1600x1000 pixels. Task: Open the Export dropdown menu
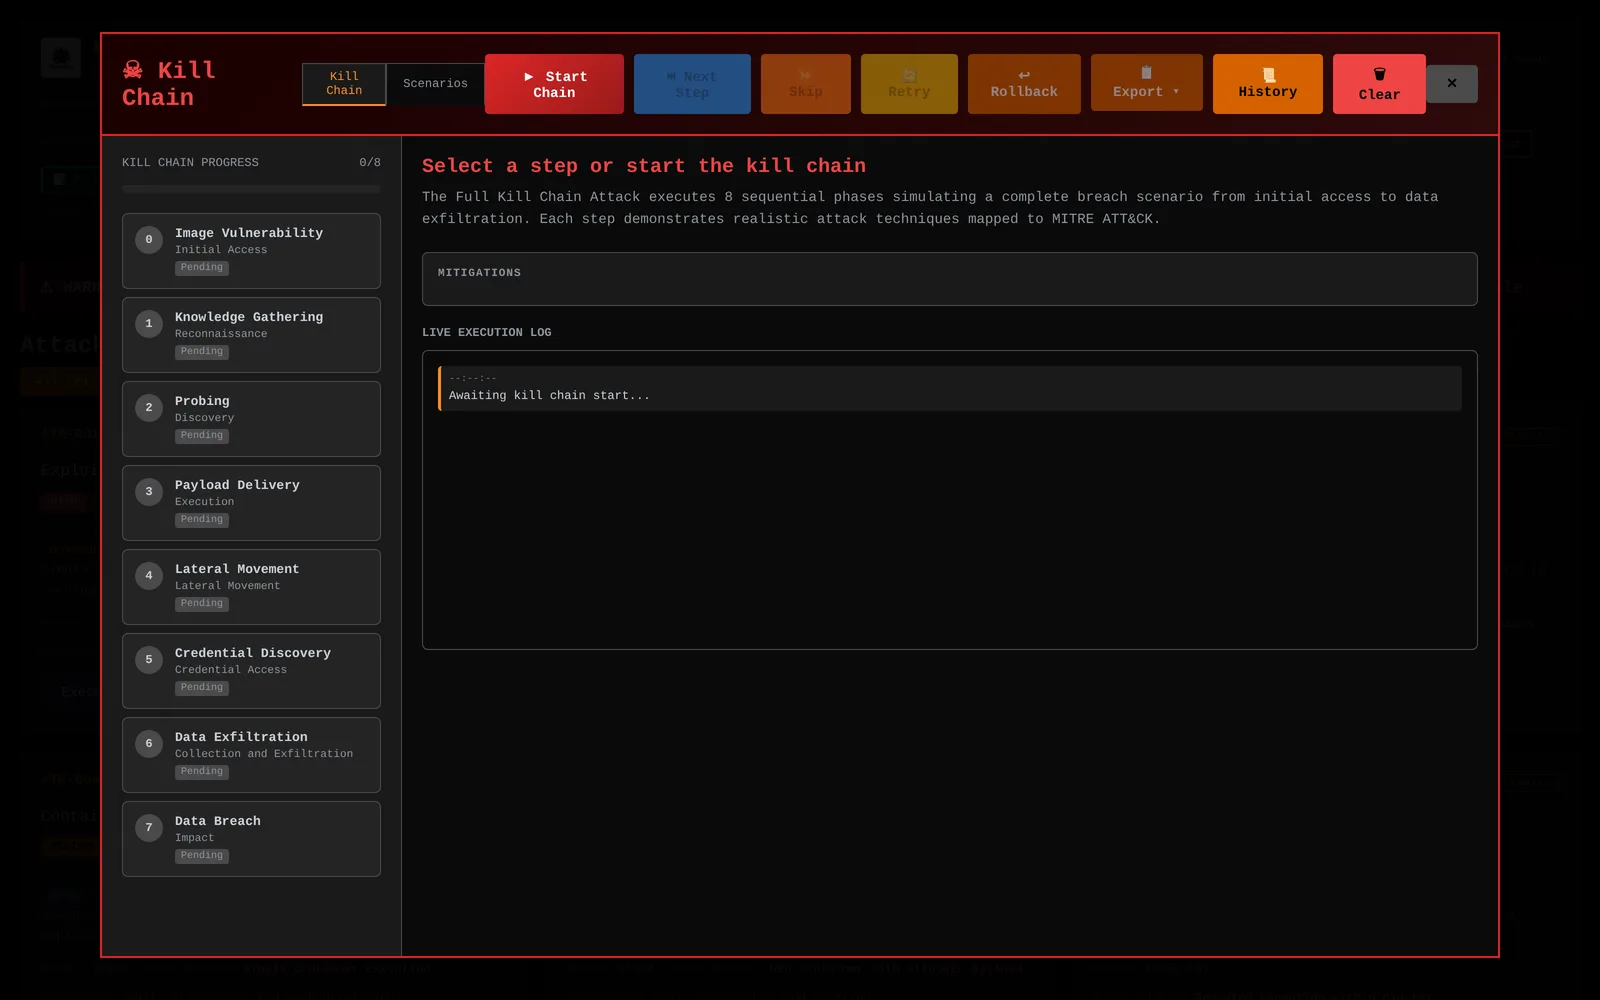[1147, 83]
